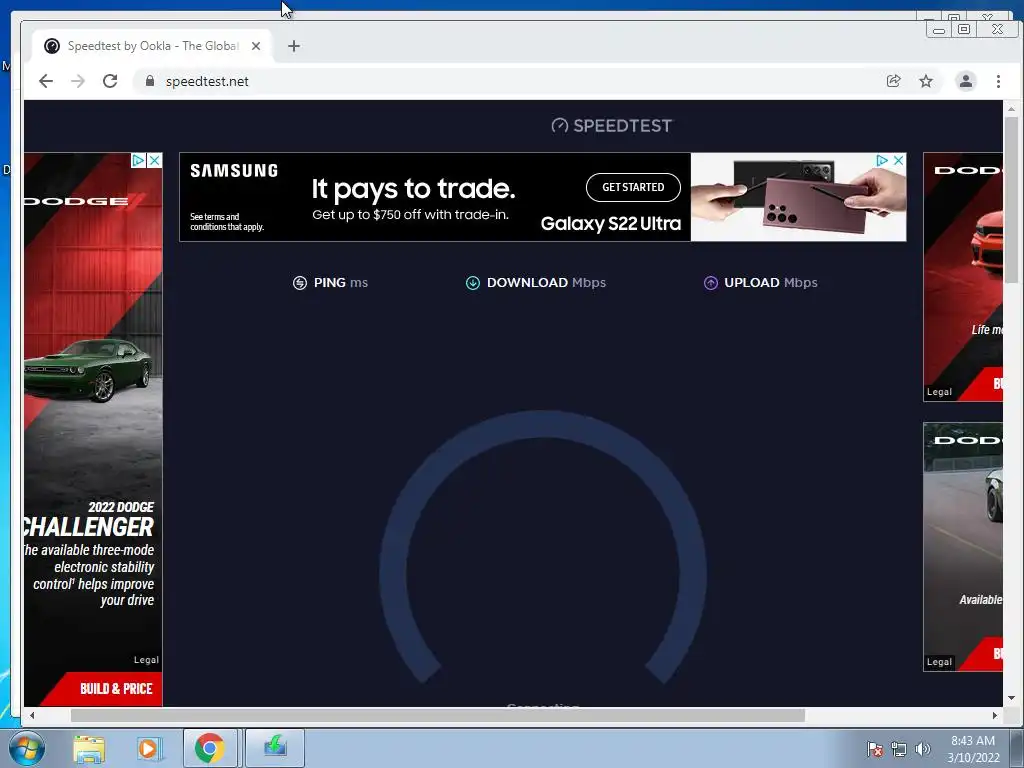This screenshot has height=768, width=1024.
Task: Click Legal on lower right Dodge ad
Action: pyautogui.click(x=940, y=662)
